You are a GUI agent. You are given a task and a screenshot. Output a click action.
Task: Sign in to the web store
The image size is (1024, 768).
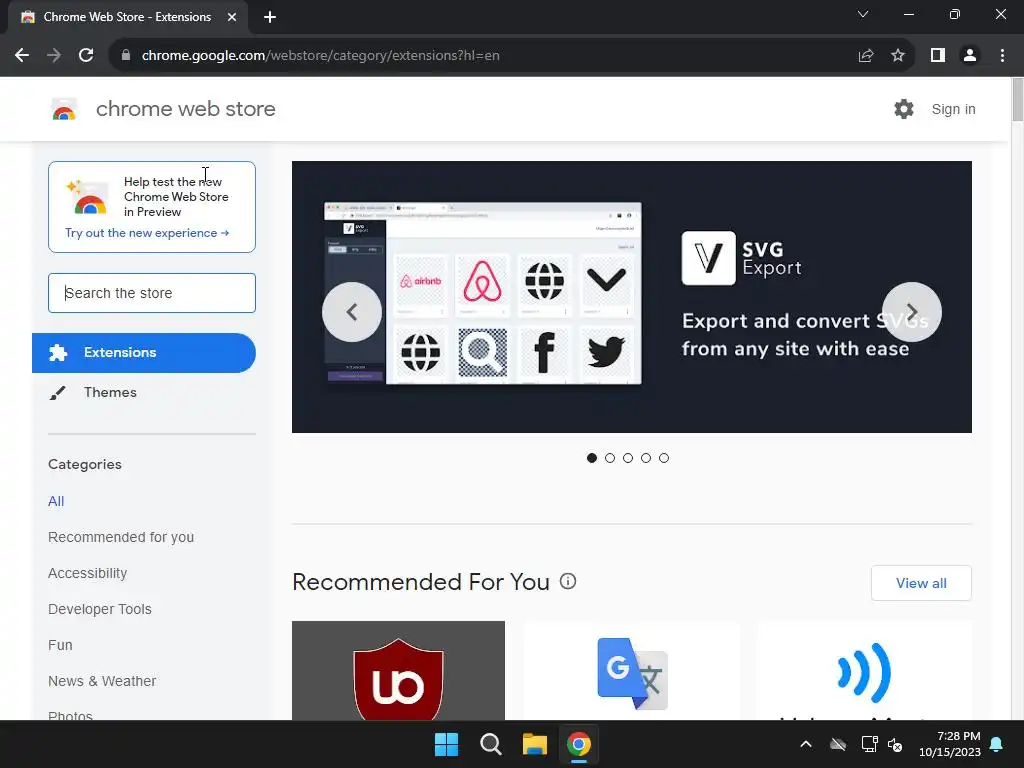click(x=953, y=109)
